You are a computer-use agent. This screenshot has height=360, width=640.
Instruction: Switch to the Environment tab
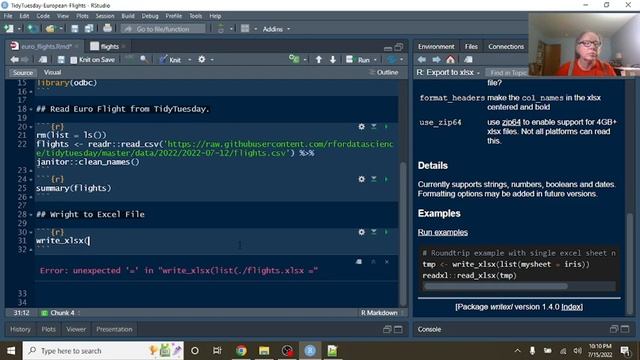pos(436,47)
